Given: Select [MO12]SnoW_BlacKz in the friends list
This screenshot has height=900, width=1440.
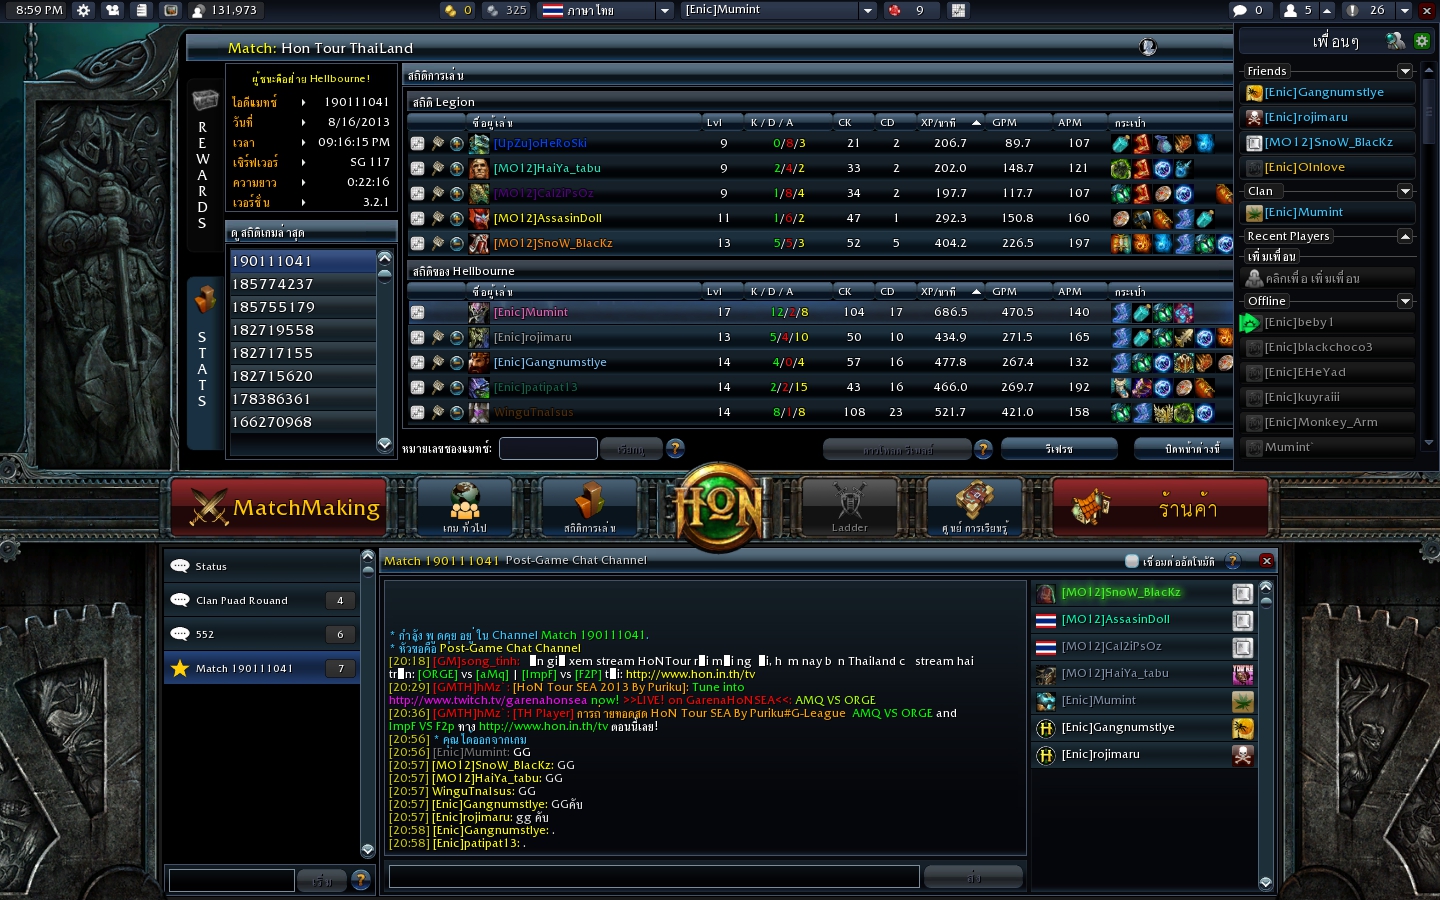Looking at the screenshot, I should (1328, 142).
